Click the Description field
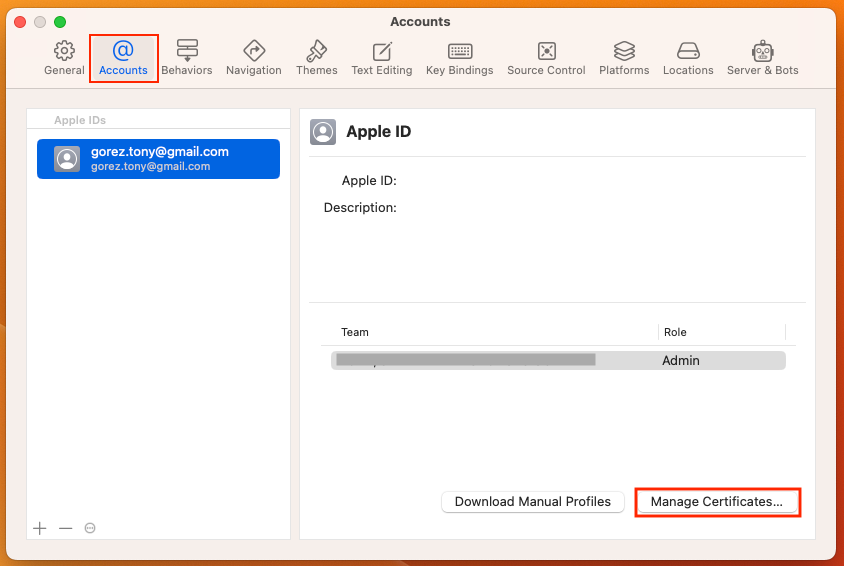Screen dimensions: 844x566 600,208
